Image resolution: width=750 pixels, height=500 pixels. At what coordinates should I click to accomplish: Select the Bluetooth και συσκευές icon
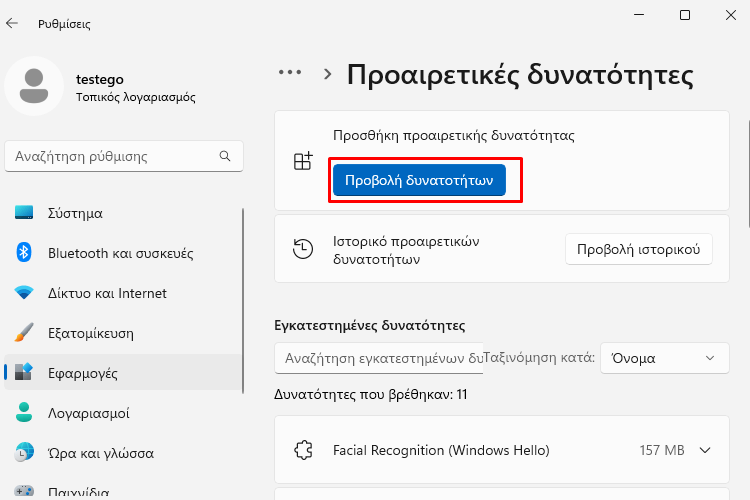point(24,252)
